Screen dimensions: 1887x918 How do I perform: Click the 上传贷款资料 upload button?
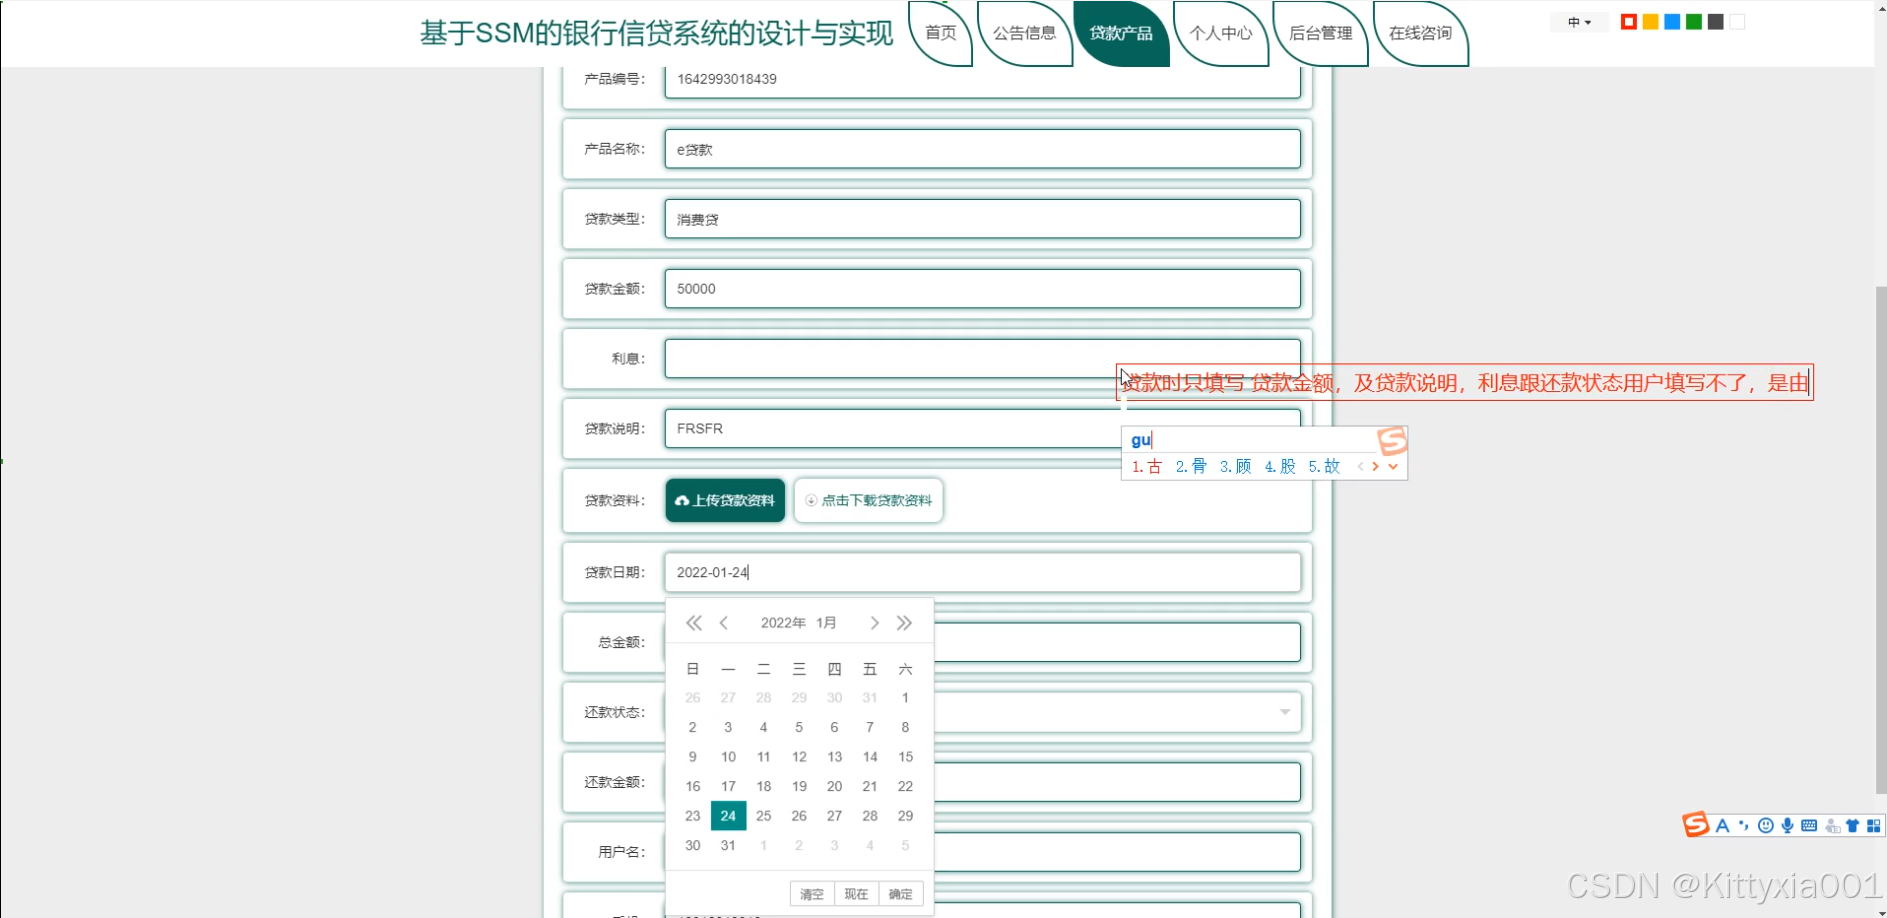725,500
